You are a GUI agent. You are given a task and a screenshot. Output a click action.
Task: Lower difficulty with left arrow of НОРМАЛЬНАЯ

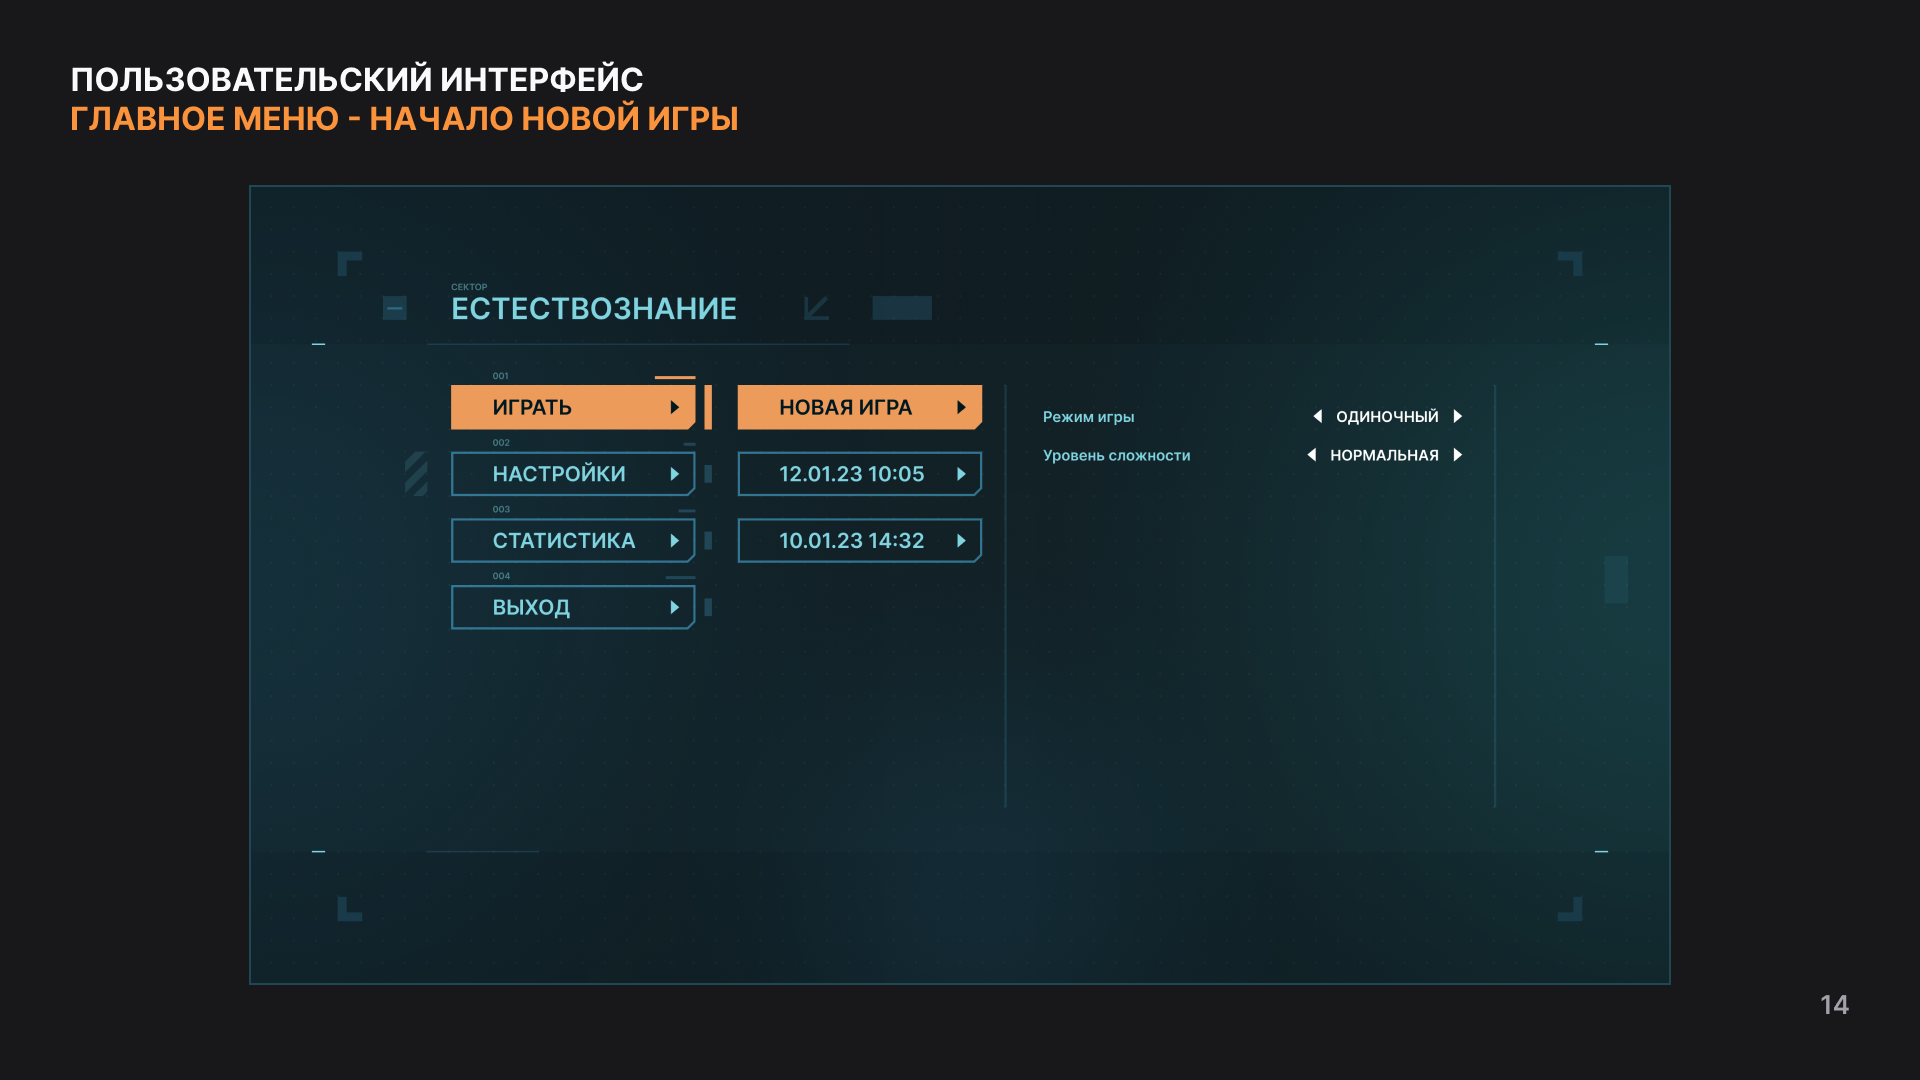tap(1311, 455)
